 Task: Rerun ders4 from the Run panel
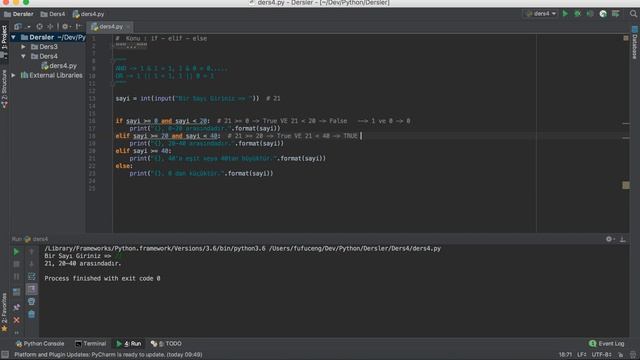16,252
